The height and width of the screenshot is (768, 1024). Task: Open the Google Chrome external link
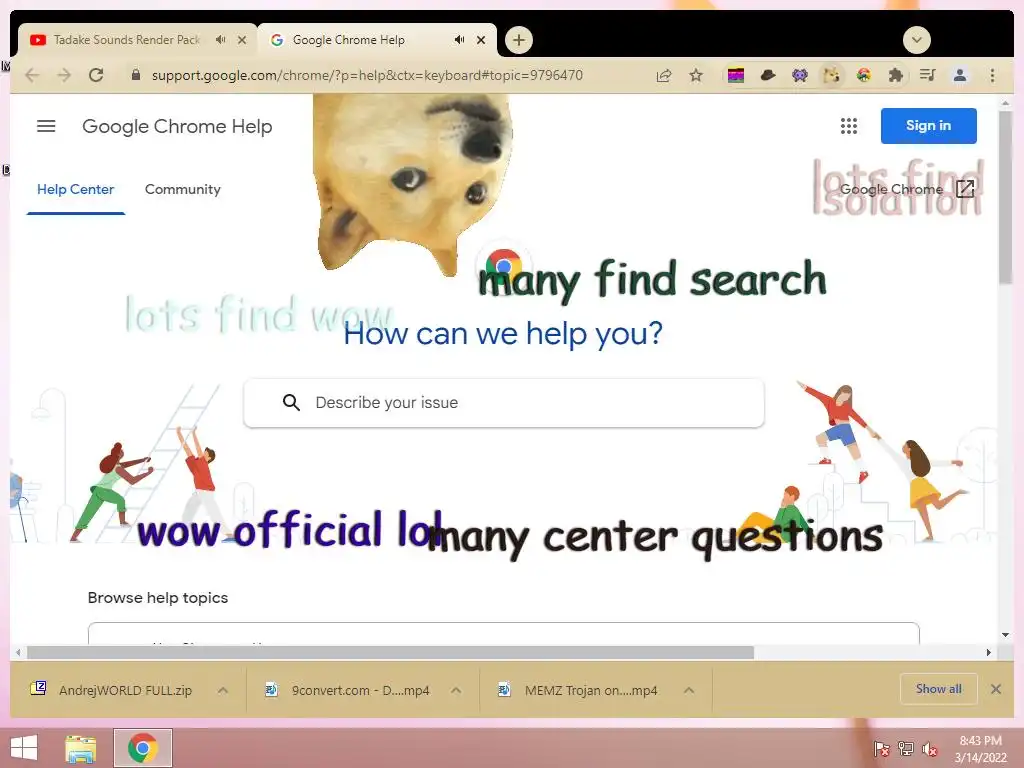(908, 189)
